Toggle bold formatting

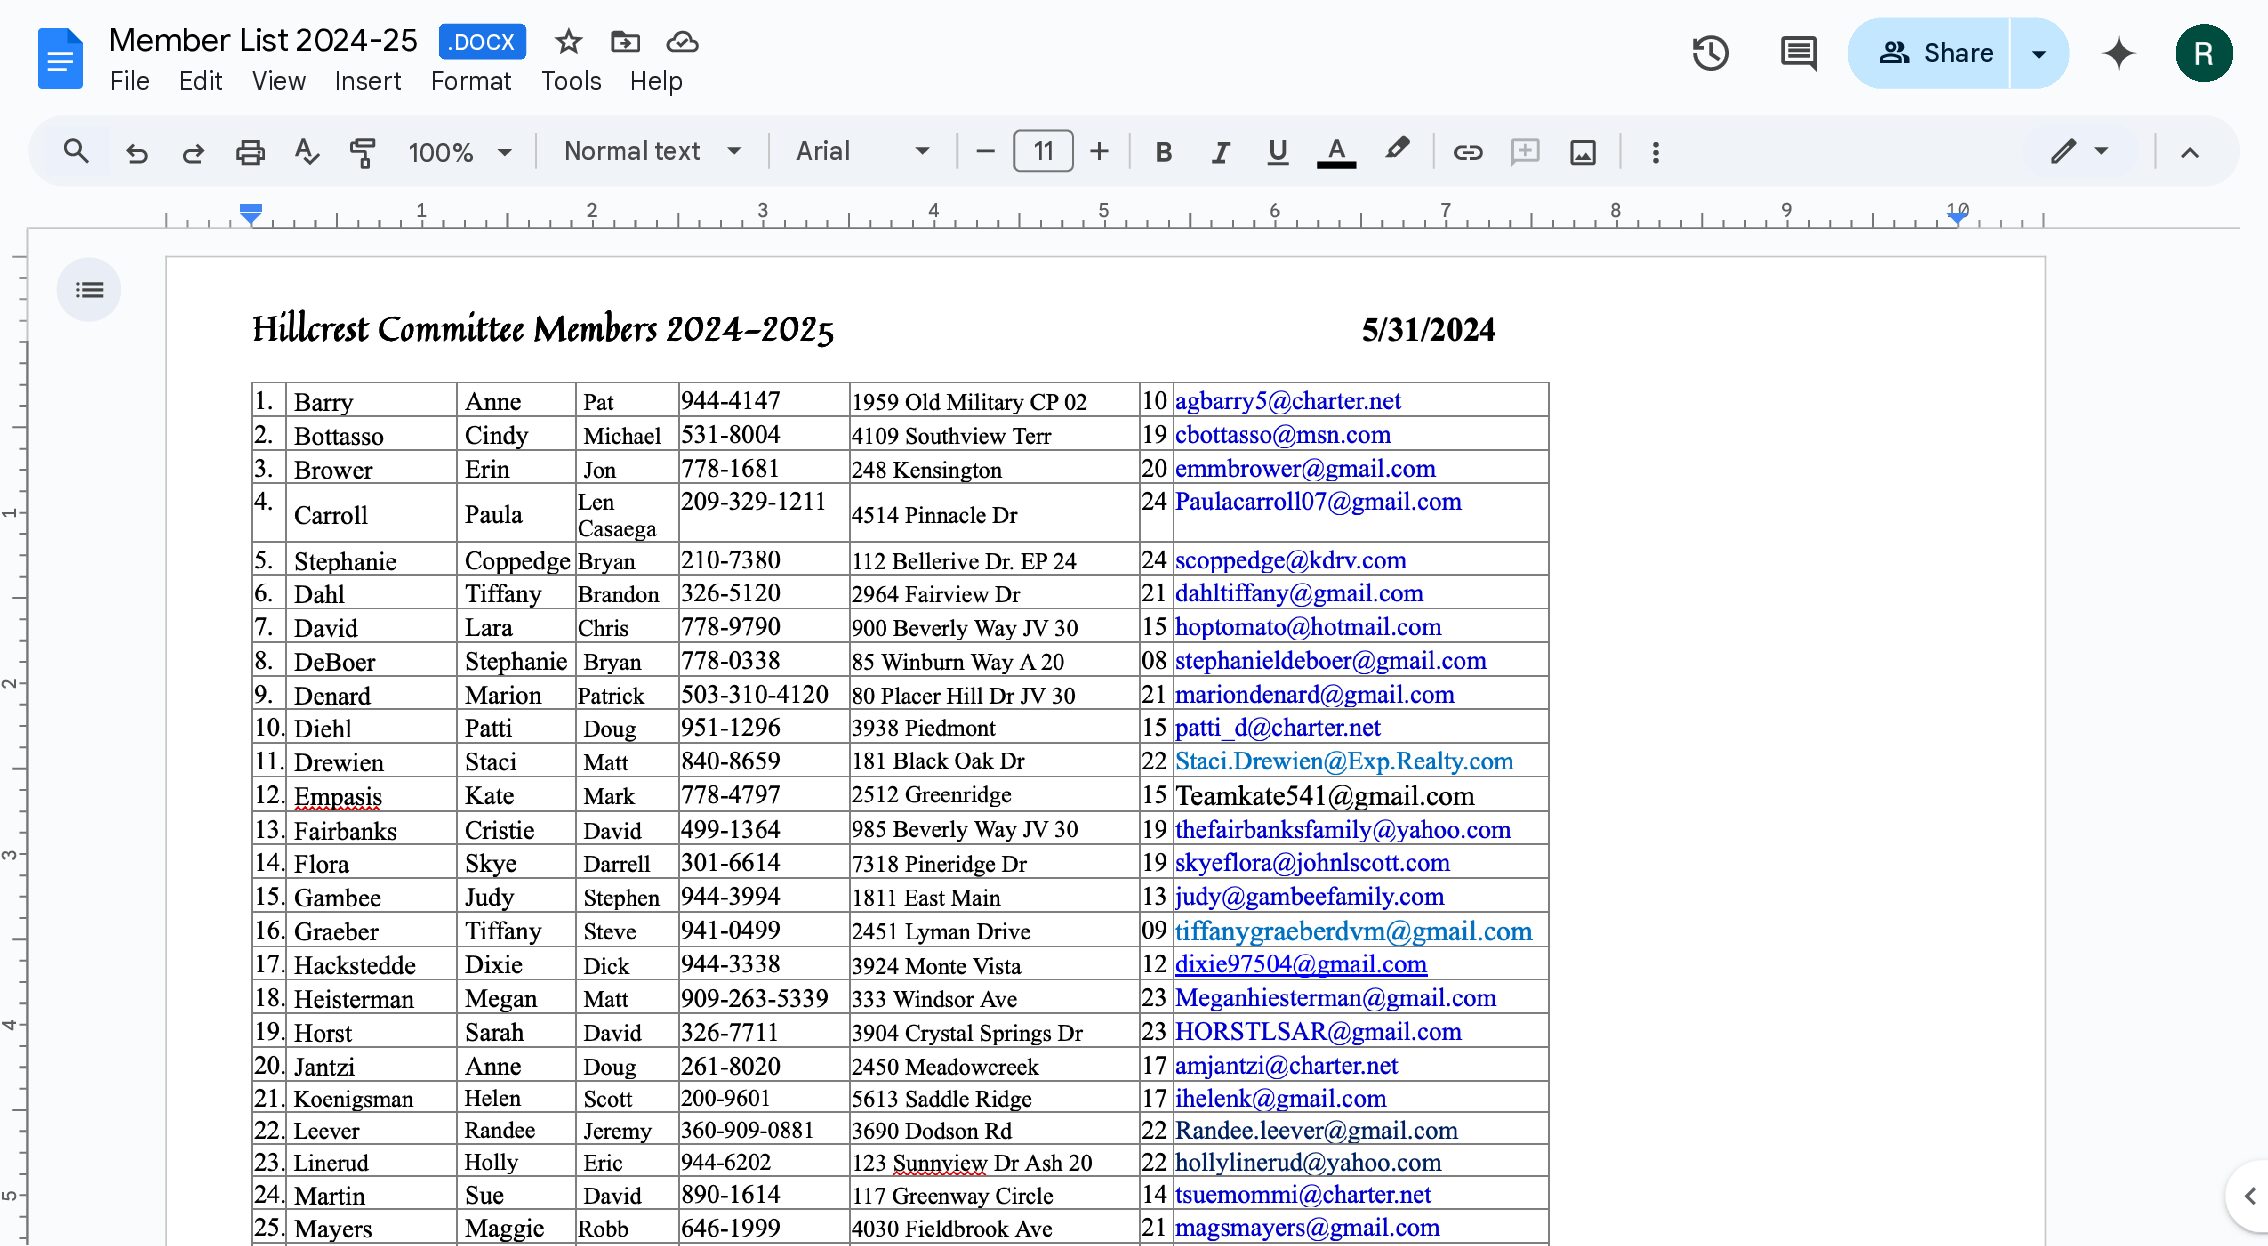pos(1163,152)
